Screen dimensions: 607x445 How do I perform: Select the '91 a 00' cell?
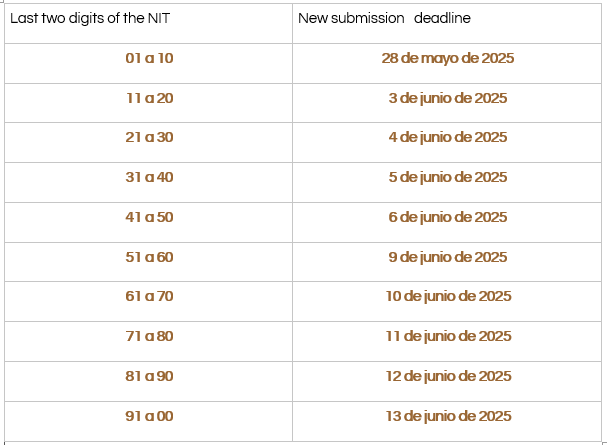pyautogui.click(x=148, y=421)
